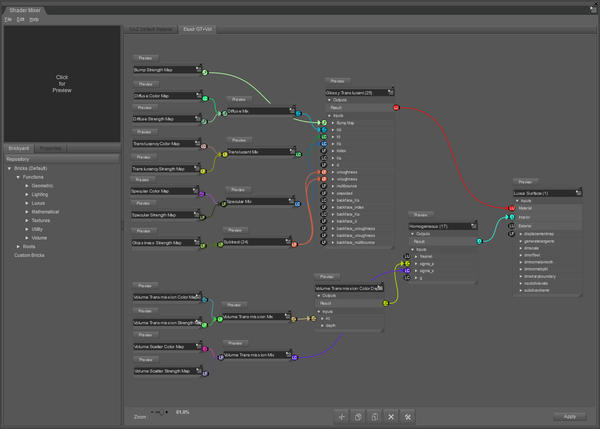
Task: Collapse the Bricks (Default) tree node
Action: pos(10,168)
